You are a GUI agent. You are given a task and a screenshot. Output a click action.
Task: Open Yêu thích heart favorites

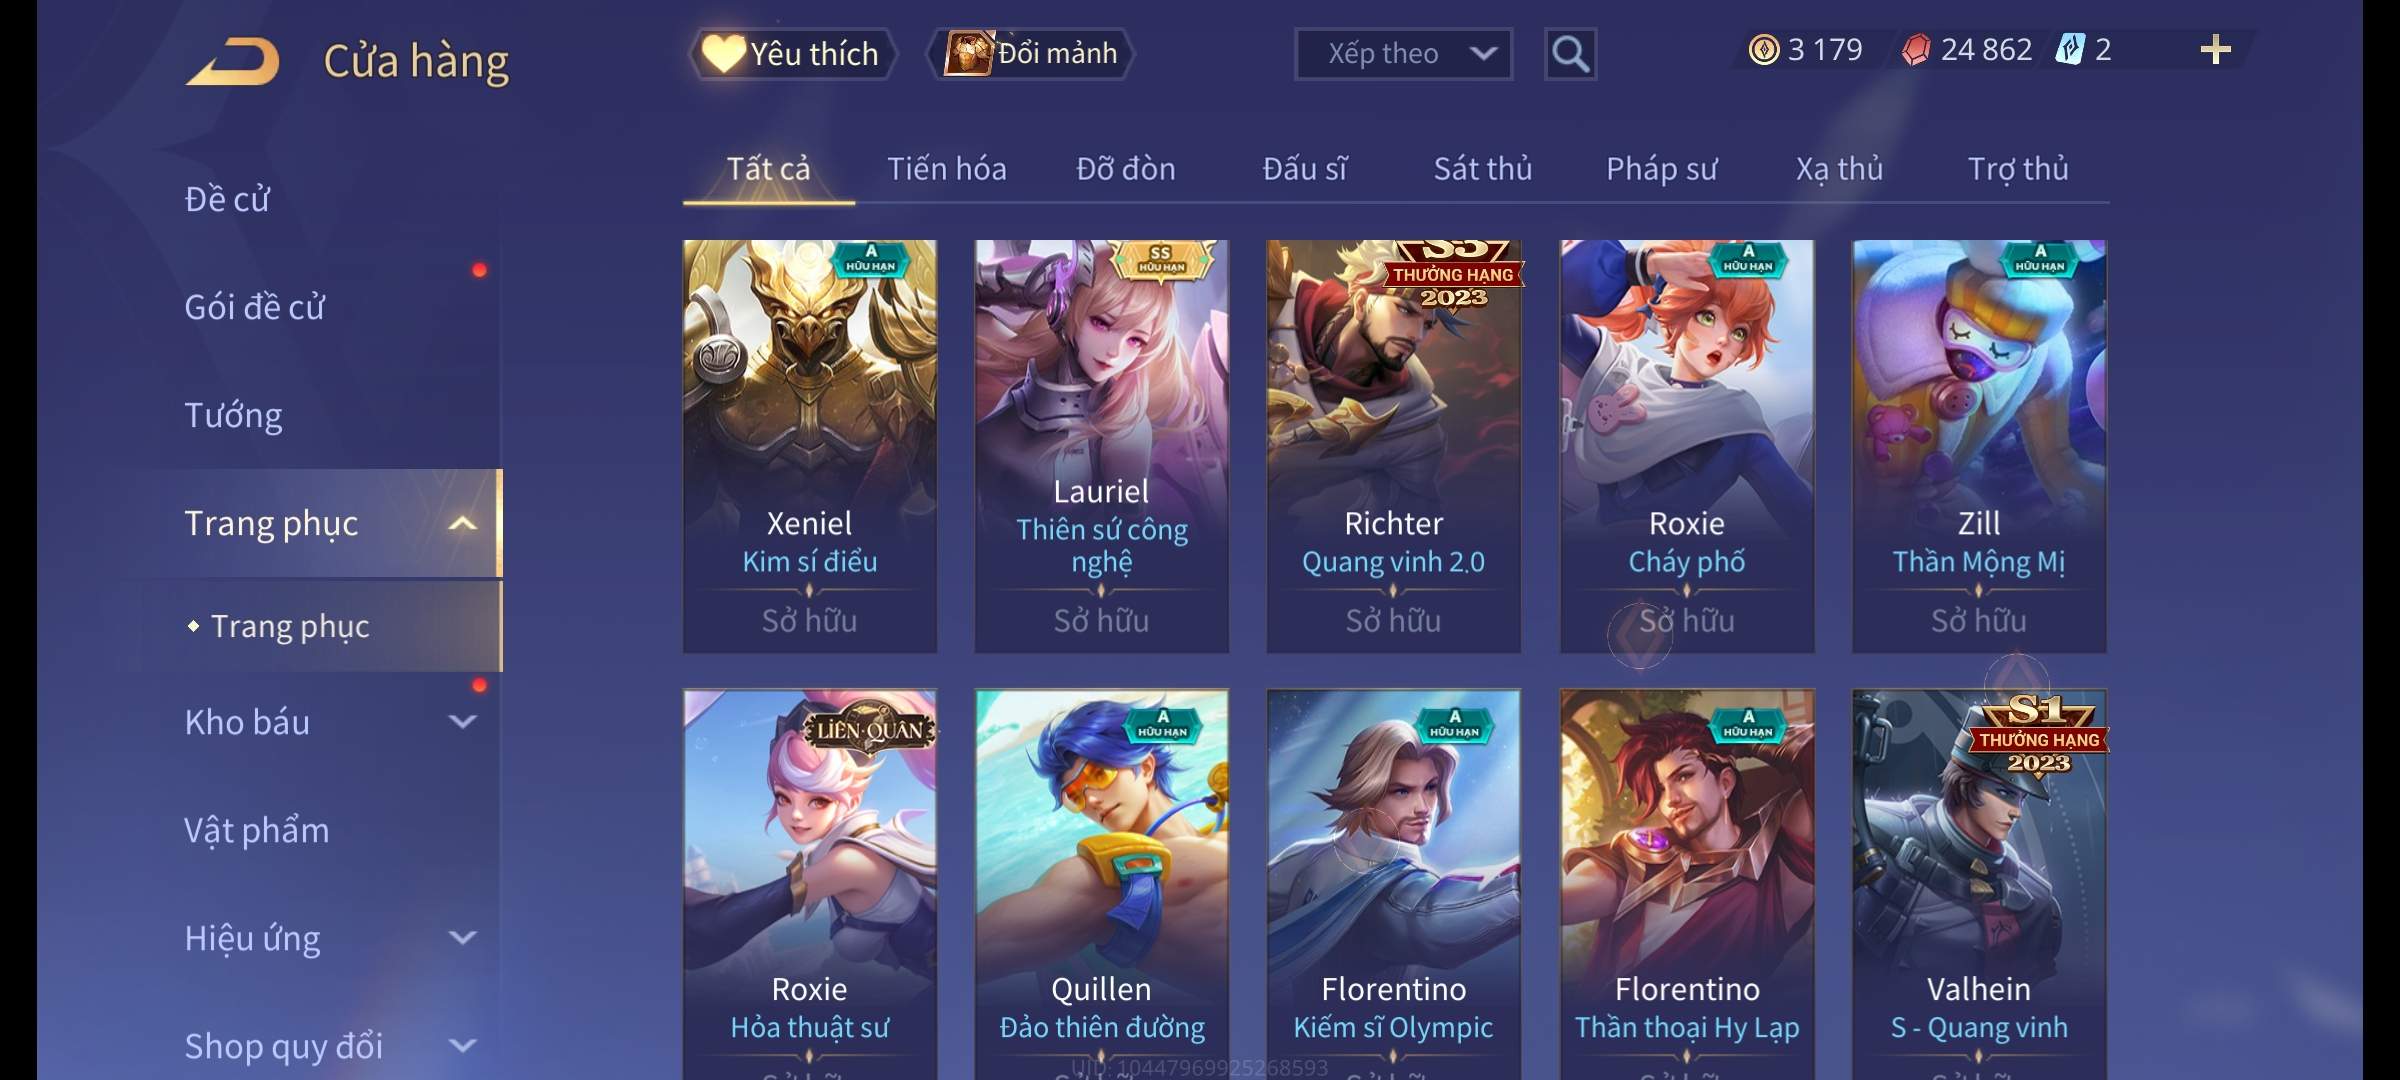click(792, 53)
